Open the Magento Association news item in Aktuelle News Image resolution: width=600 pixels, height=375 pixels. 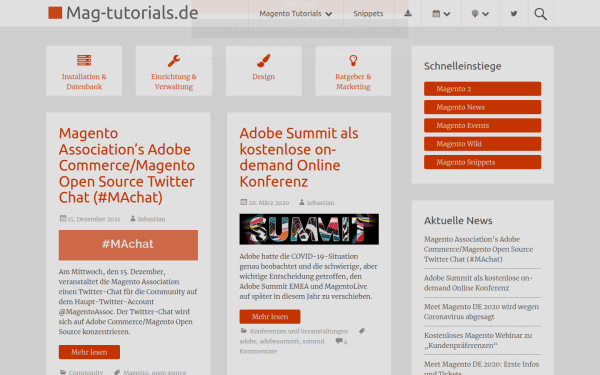coord(478,249)
